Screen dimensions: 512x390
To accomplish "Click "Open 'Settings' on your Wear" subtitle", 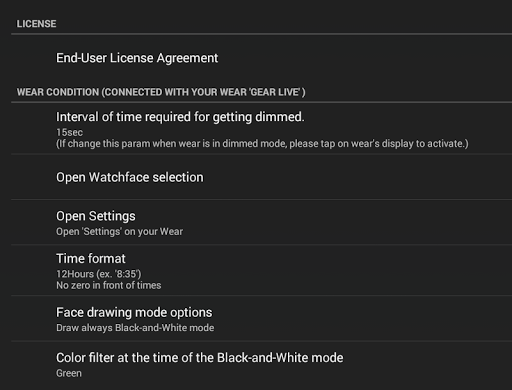I will point(119,231).
